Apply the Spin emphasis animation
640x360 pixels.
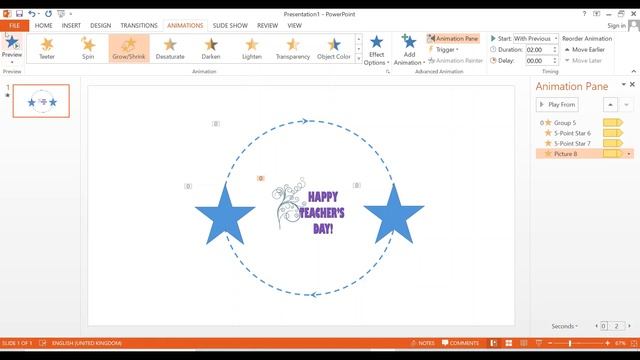88,49
